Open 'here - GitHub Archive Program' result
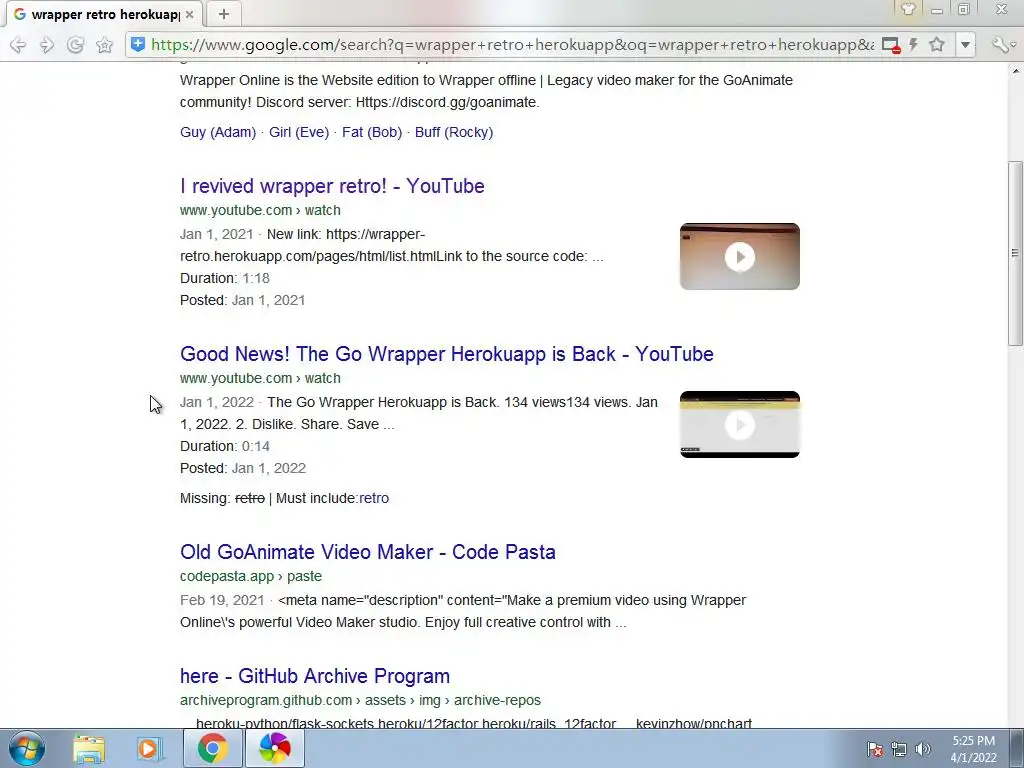This screenshot has height=768, width=1024. (315, 676)
